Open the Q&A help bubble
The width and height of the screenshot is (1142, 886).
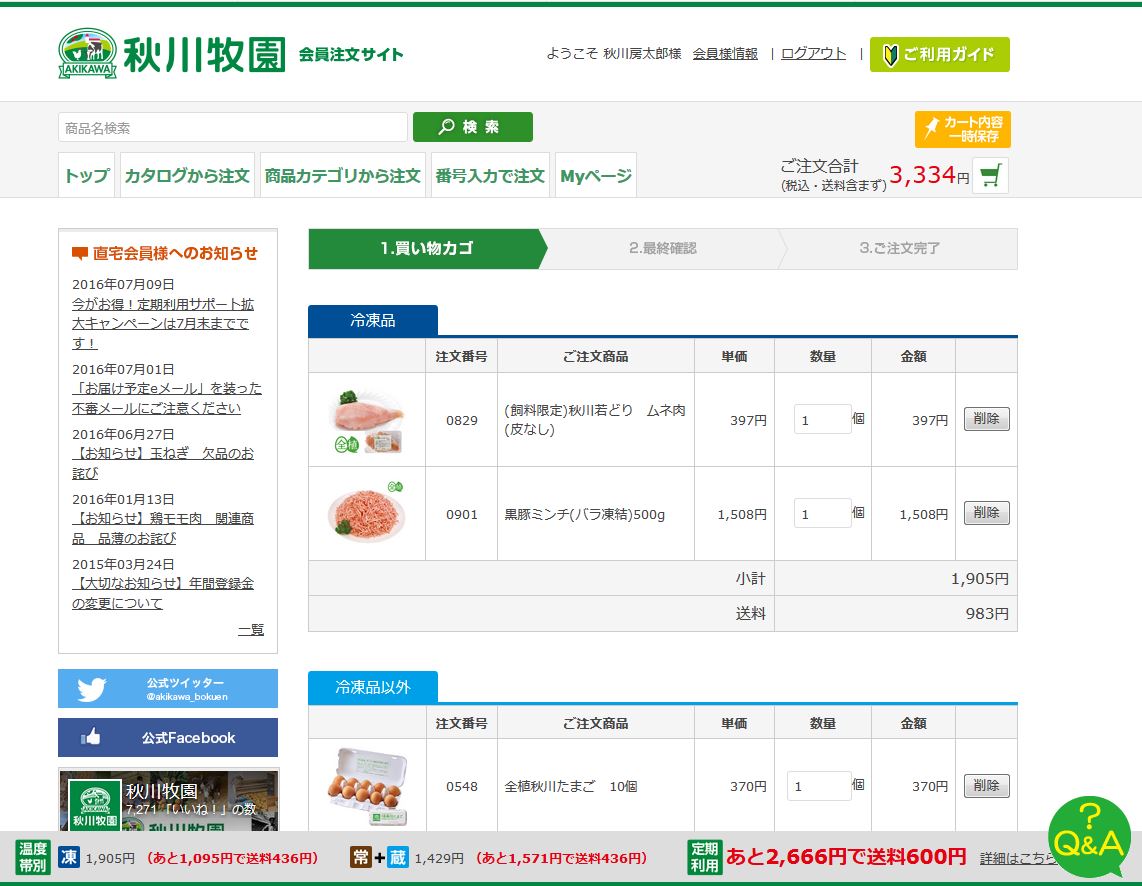1089,836
